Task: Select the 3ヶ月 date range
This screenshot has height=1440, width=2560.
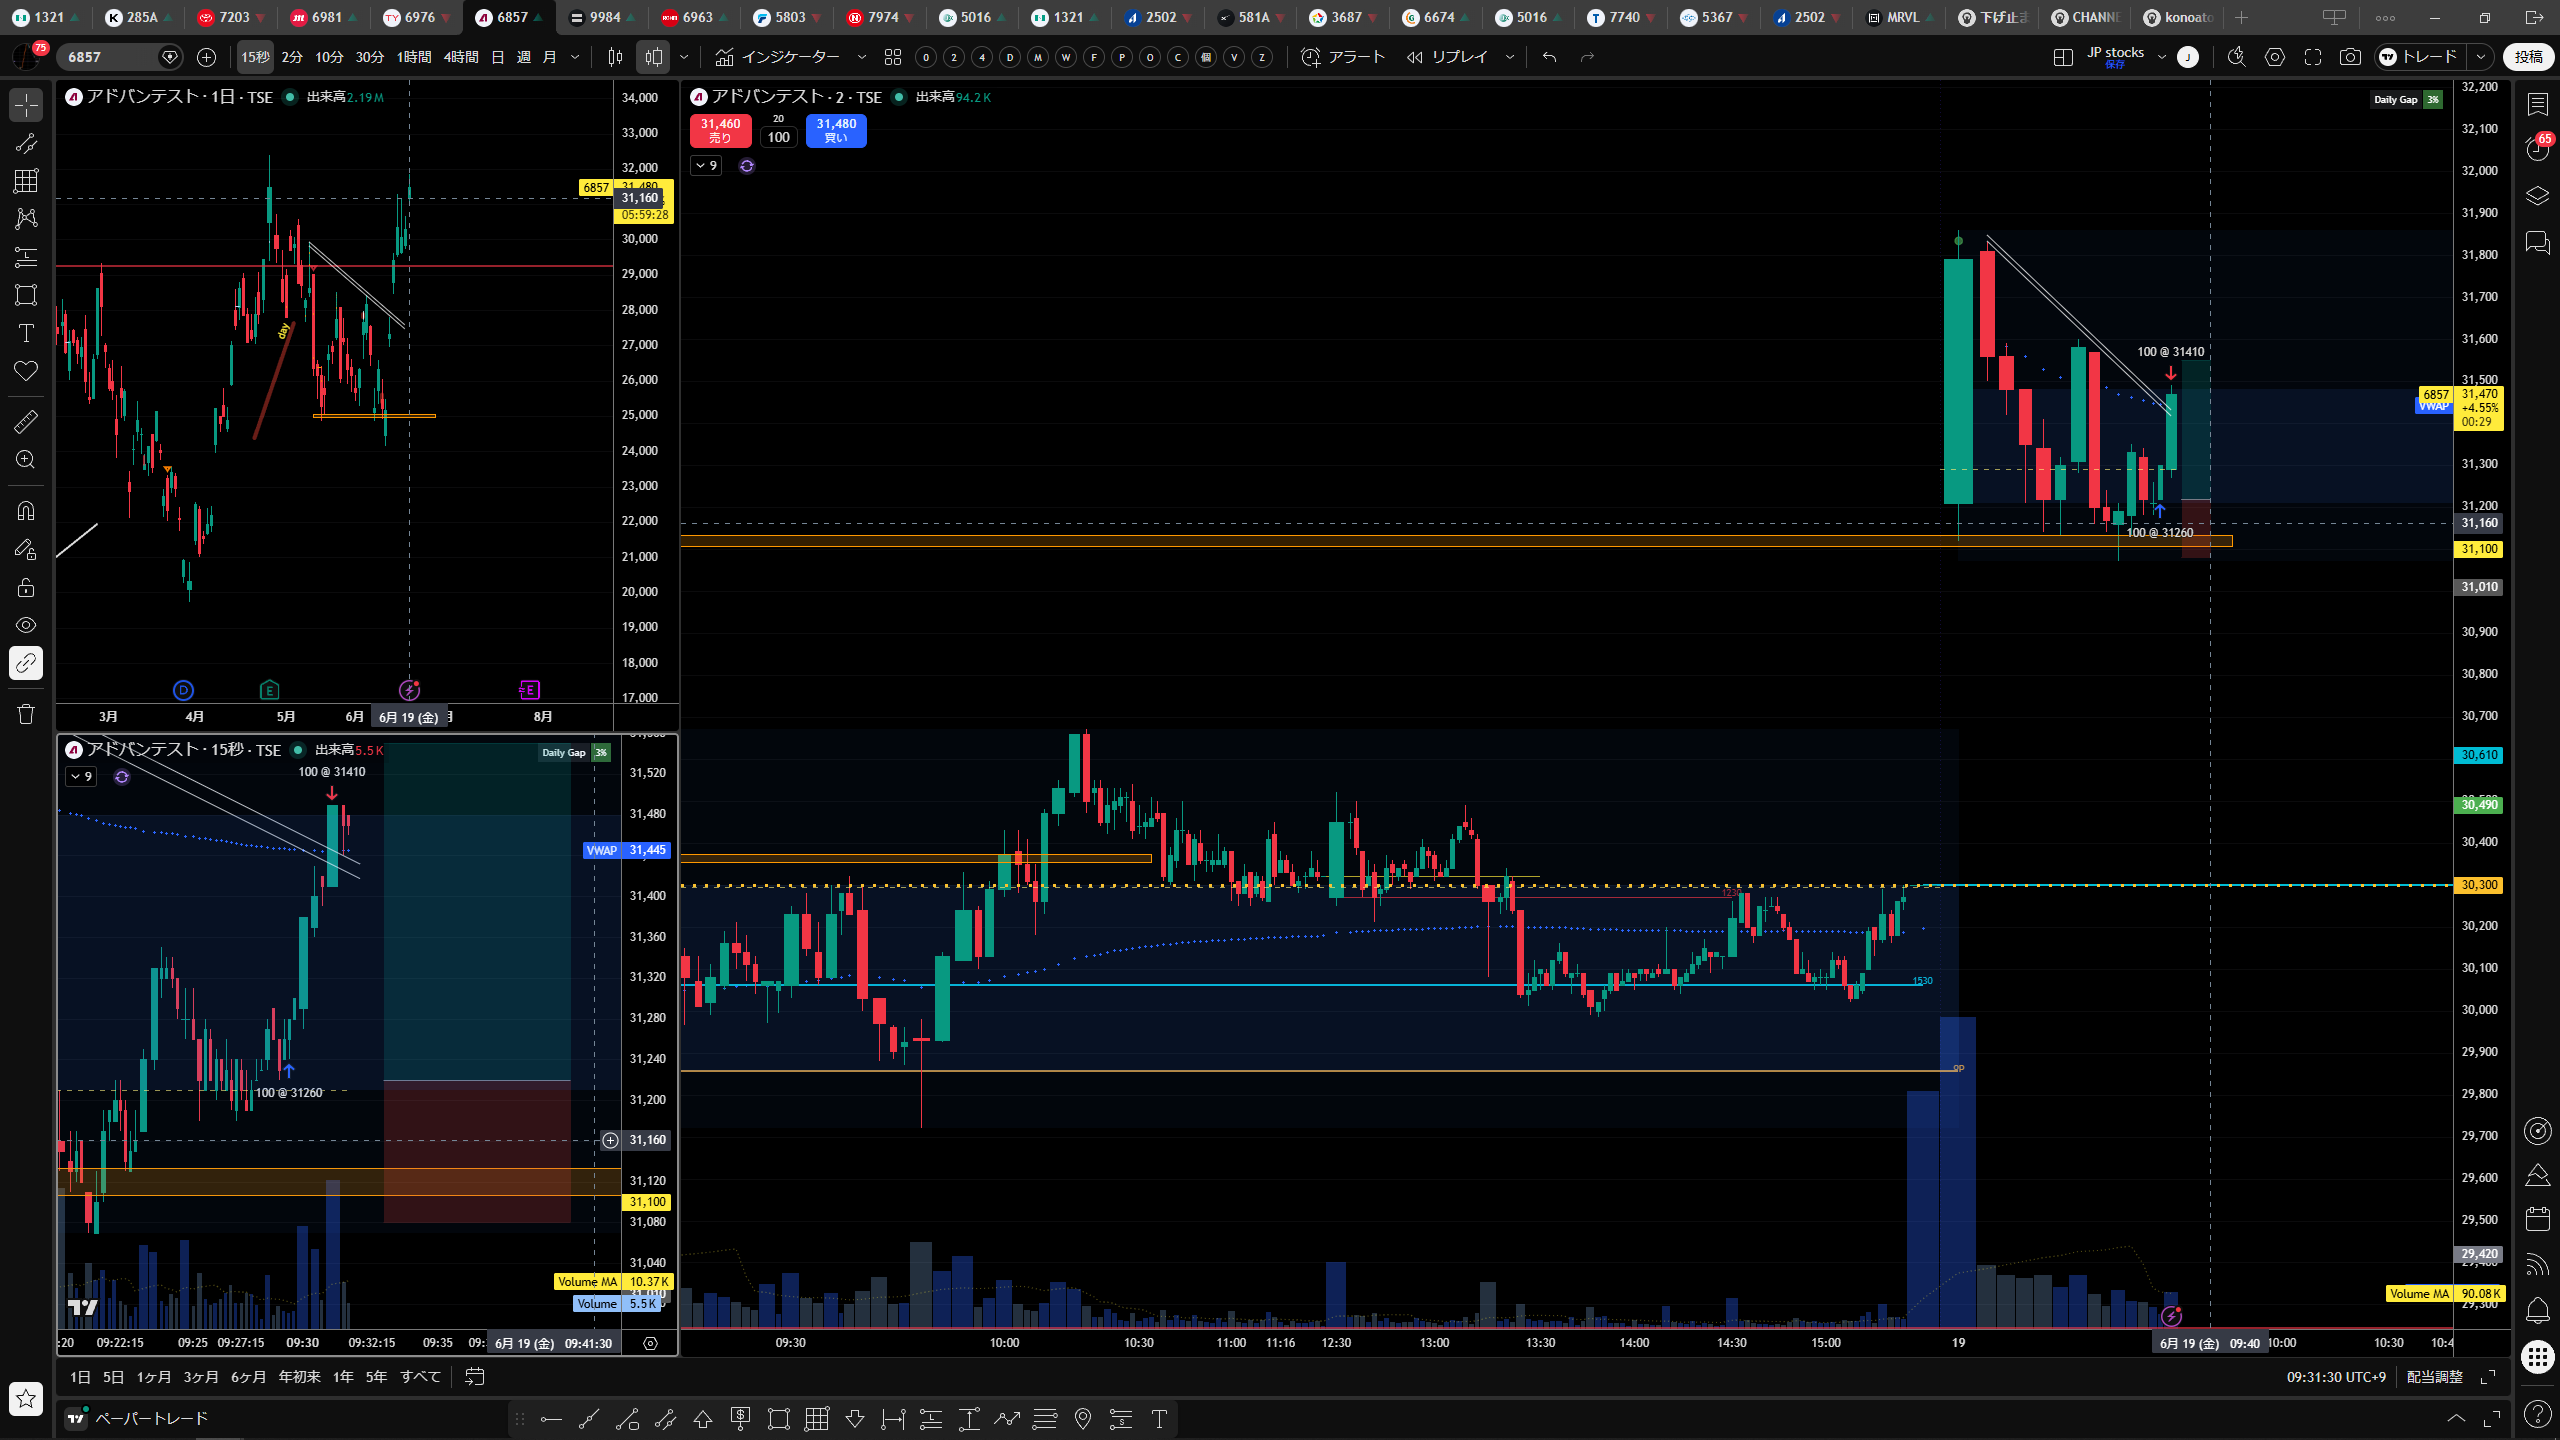Action: click(201, 1377)
